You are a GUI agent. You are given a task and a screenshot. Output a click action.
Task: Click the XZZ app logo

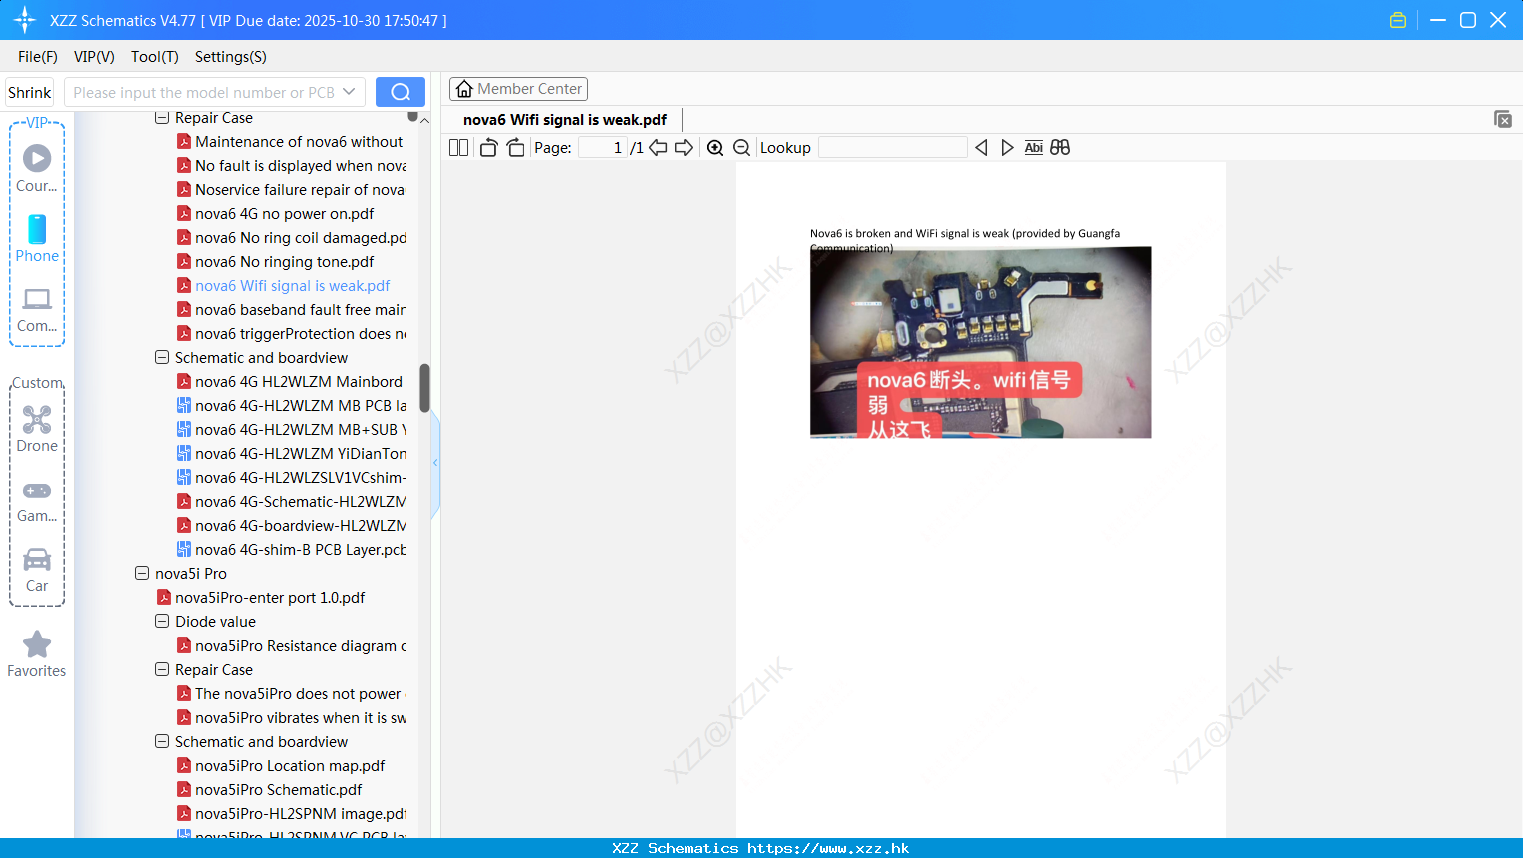(25, 20)
